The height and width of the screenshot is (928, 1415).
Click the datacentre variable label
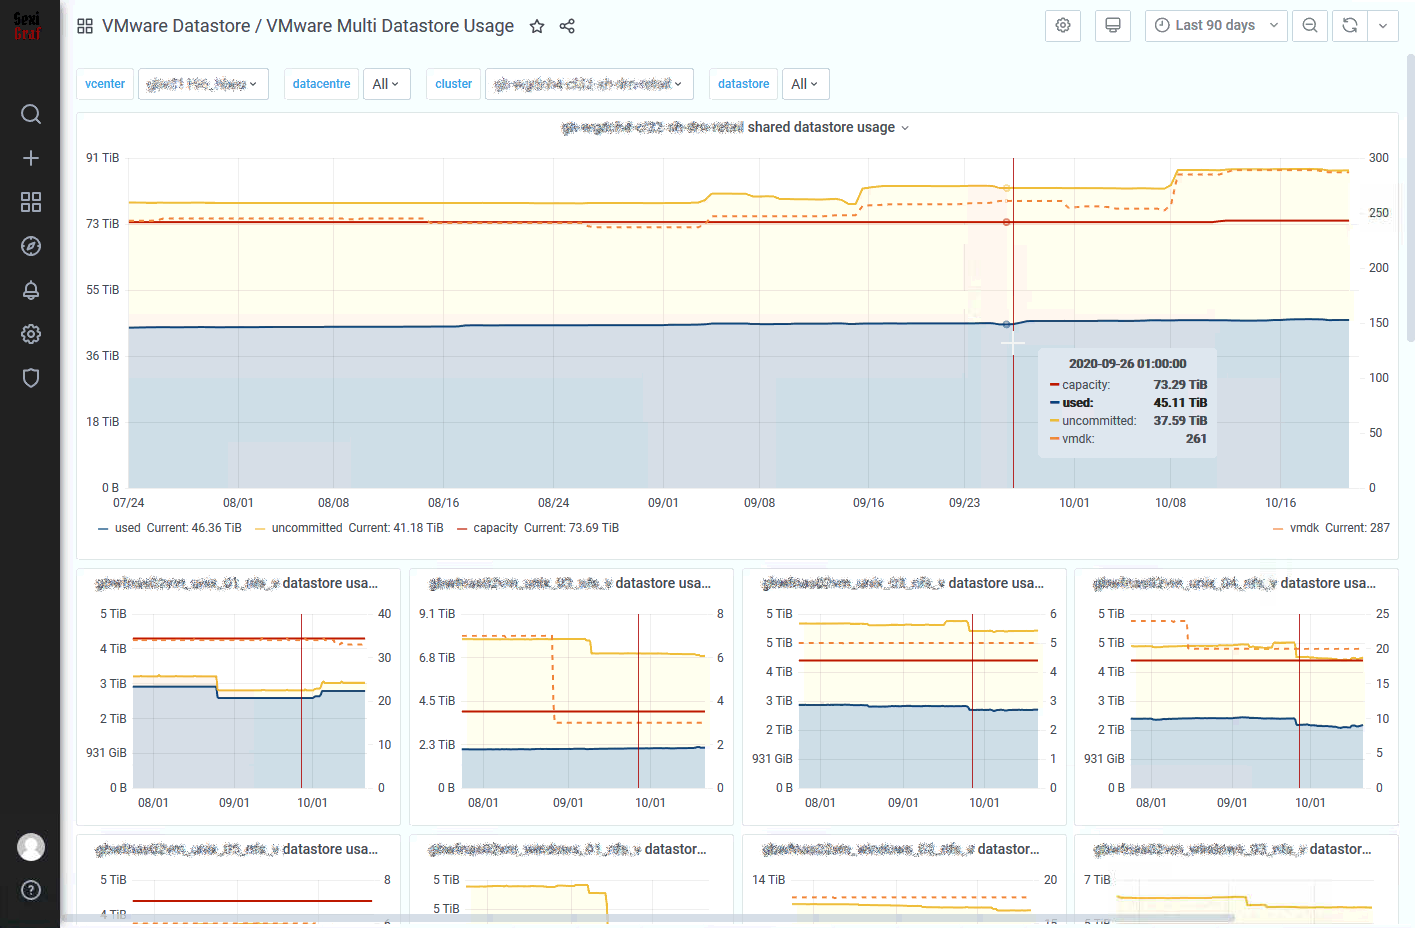[x=322, y=84]
